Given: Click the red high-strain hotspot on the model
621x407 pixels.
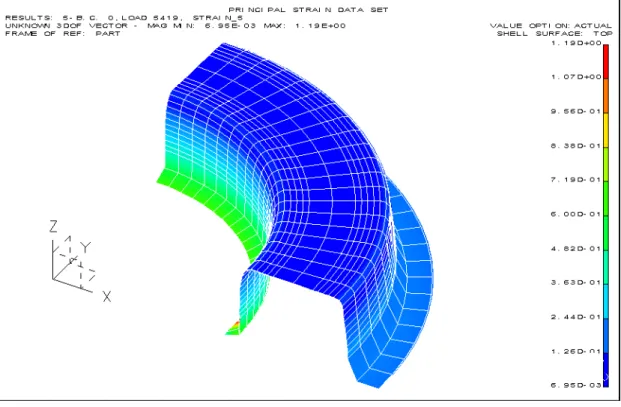Looking at the screenshot, I should (x=236, y=325).
